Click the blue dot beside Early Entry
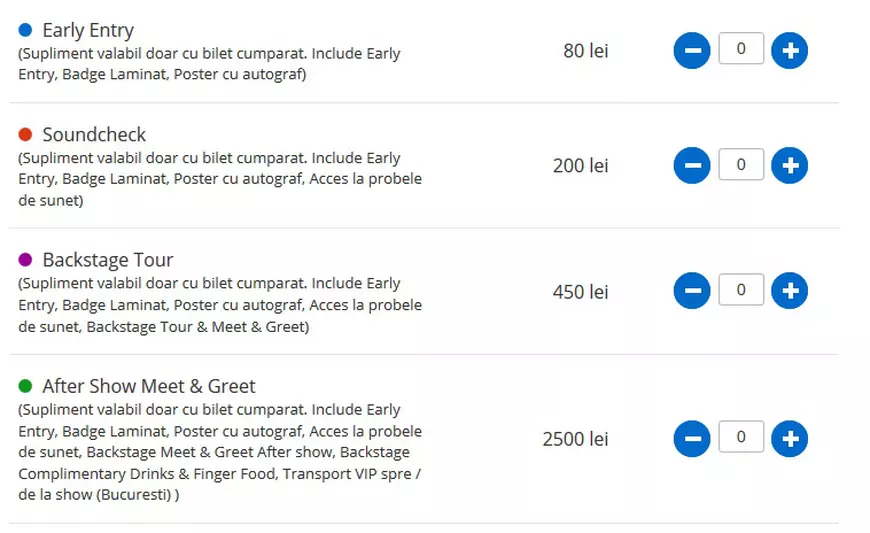The height and width of the screenshot is (533, 870). point(26,30)
